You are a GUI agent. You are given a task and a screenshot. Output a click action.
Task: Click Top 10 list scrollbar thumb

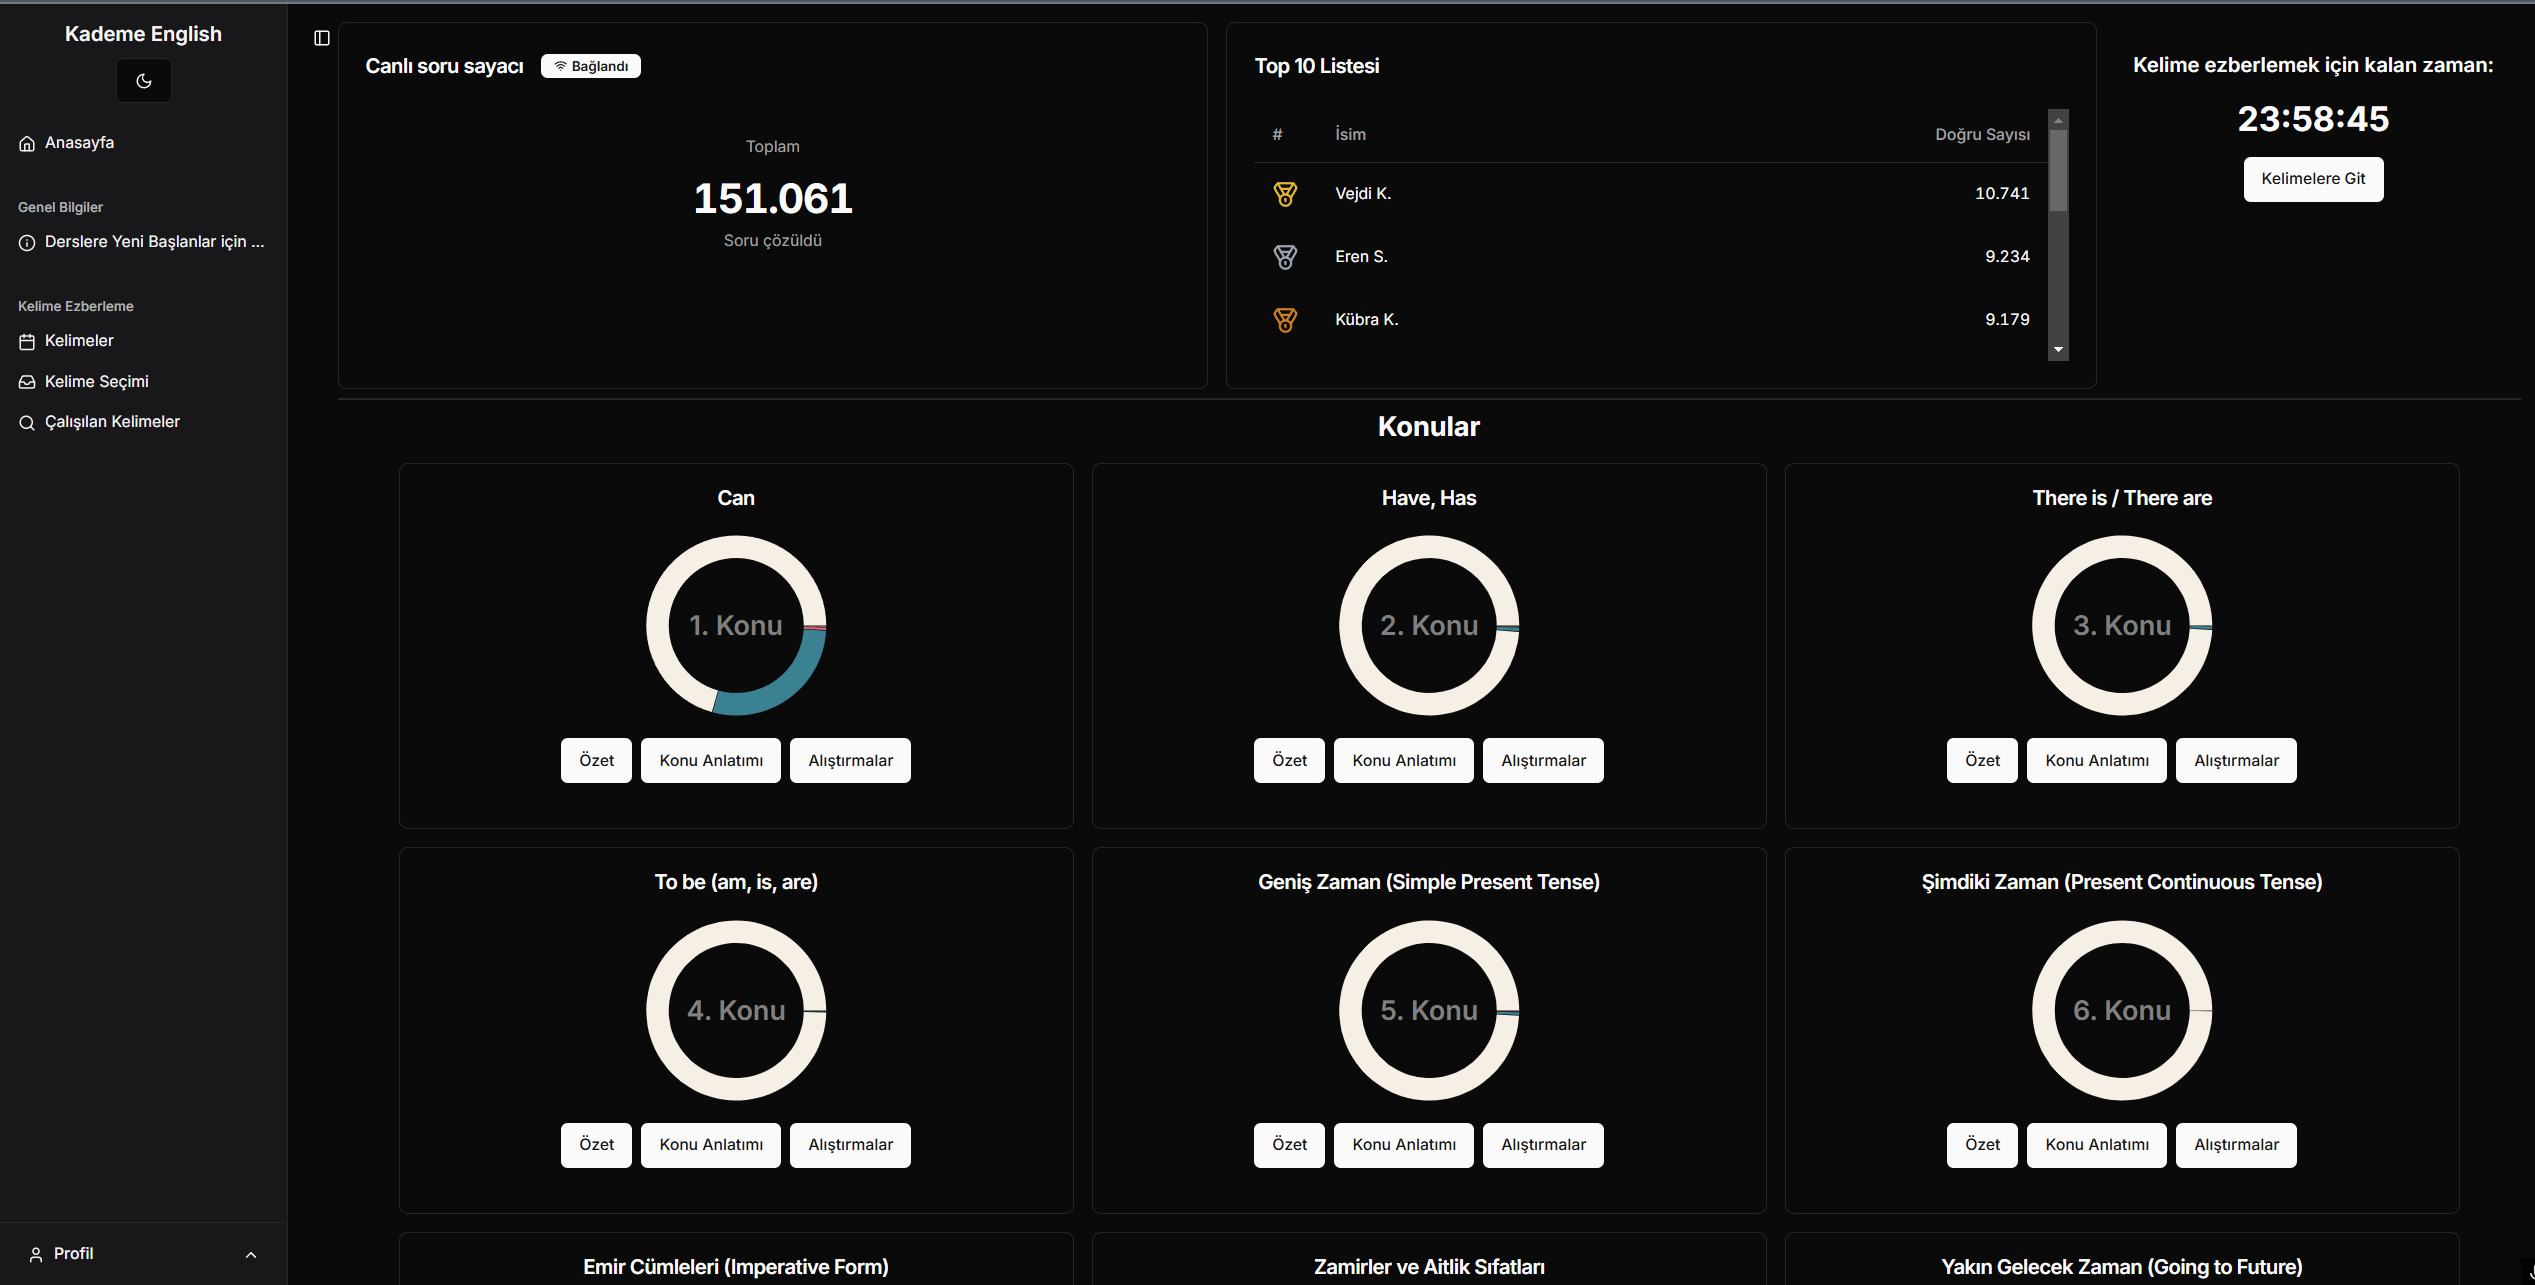click(2058, 171)
